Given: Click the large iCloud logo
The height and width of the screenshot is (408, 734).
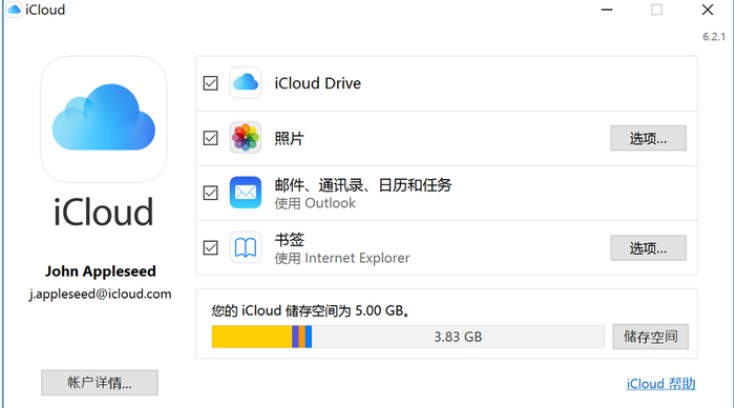Looking at the screenshot, I should [103, 118].
